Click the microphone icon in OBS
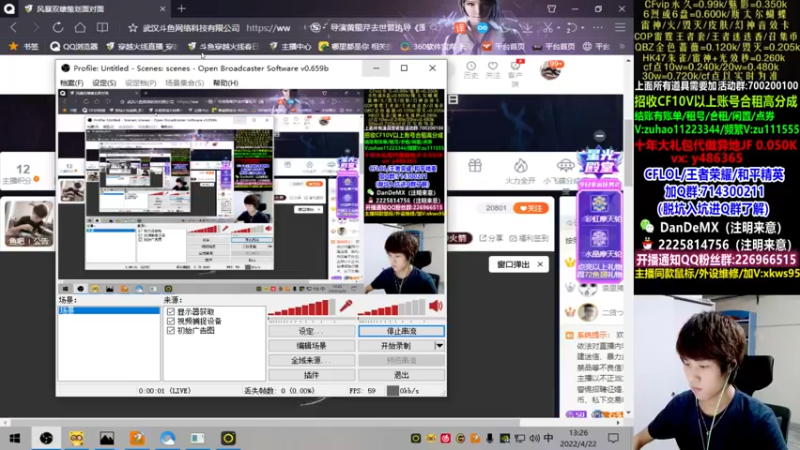 tap(346, 306)
